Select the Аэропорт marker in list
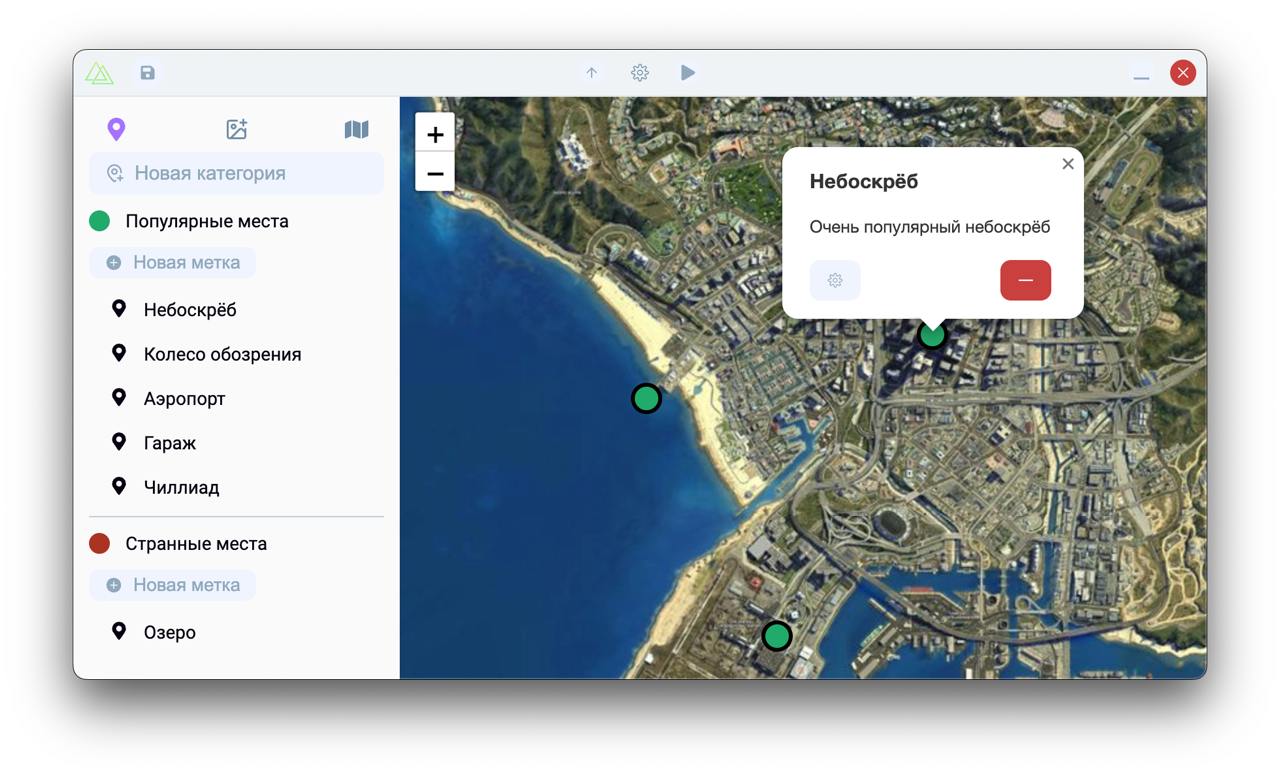1280x776 pixels. pos(185,399)
